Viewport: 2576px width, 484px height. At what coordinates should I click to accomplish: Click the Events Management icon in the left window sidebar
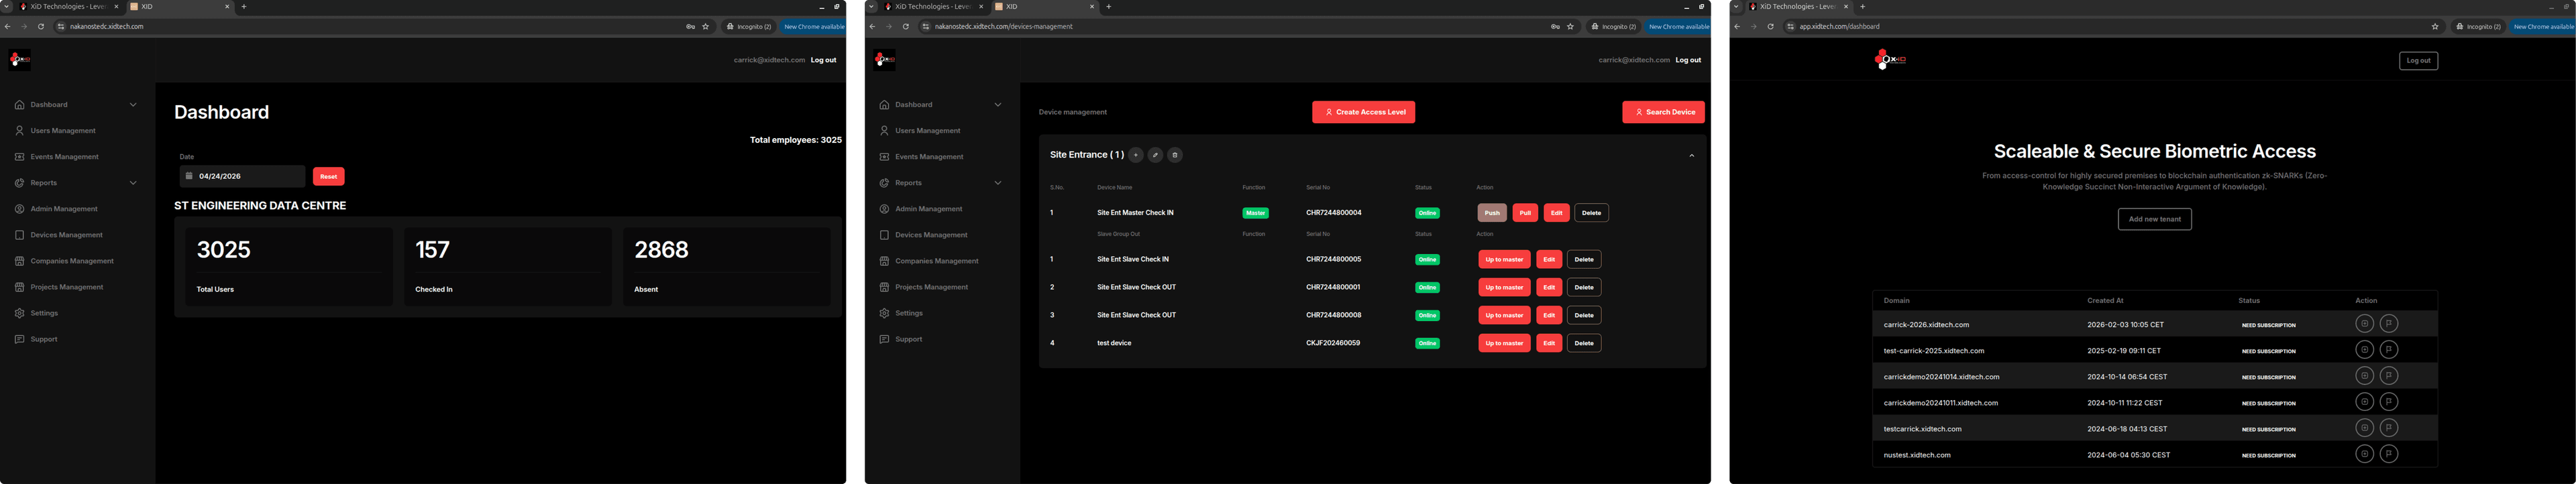click(19, 157)
